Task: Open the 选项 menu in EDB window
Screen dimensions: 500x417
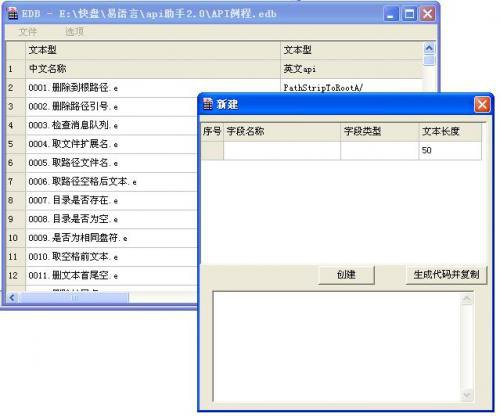Action: [74, 32]
